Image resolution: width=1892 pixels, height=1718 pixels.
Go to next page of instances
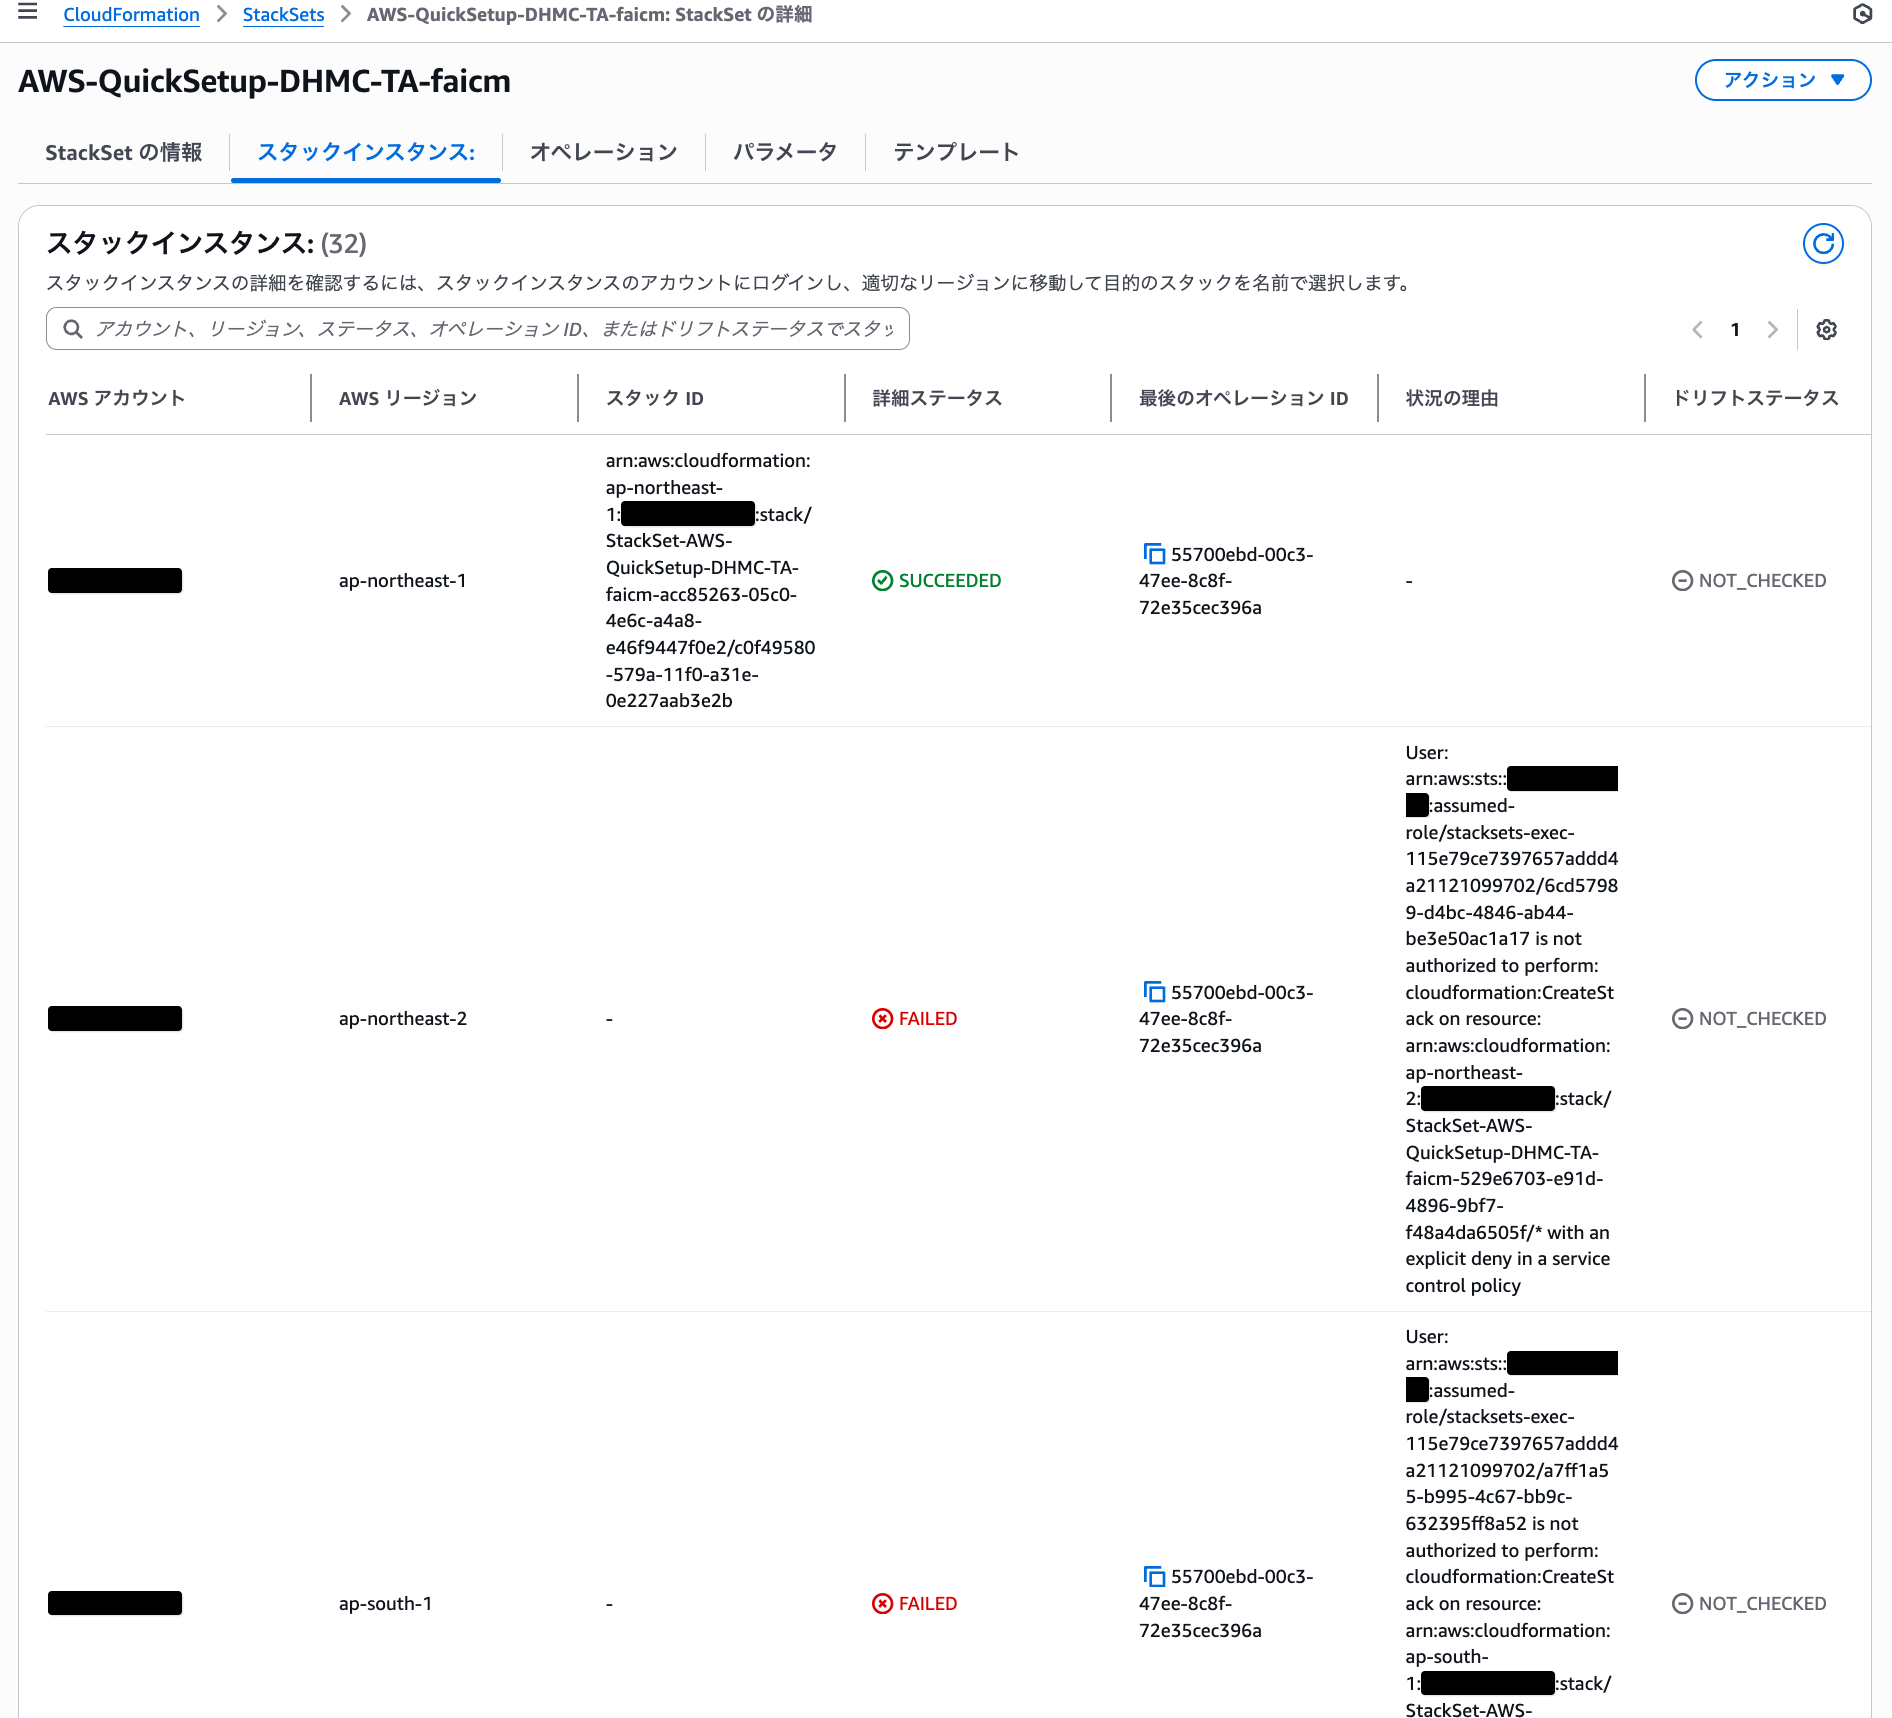1772,329
